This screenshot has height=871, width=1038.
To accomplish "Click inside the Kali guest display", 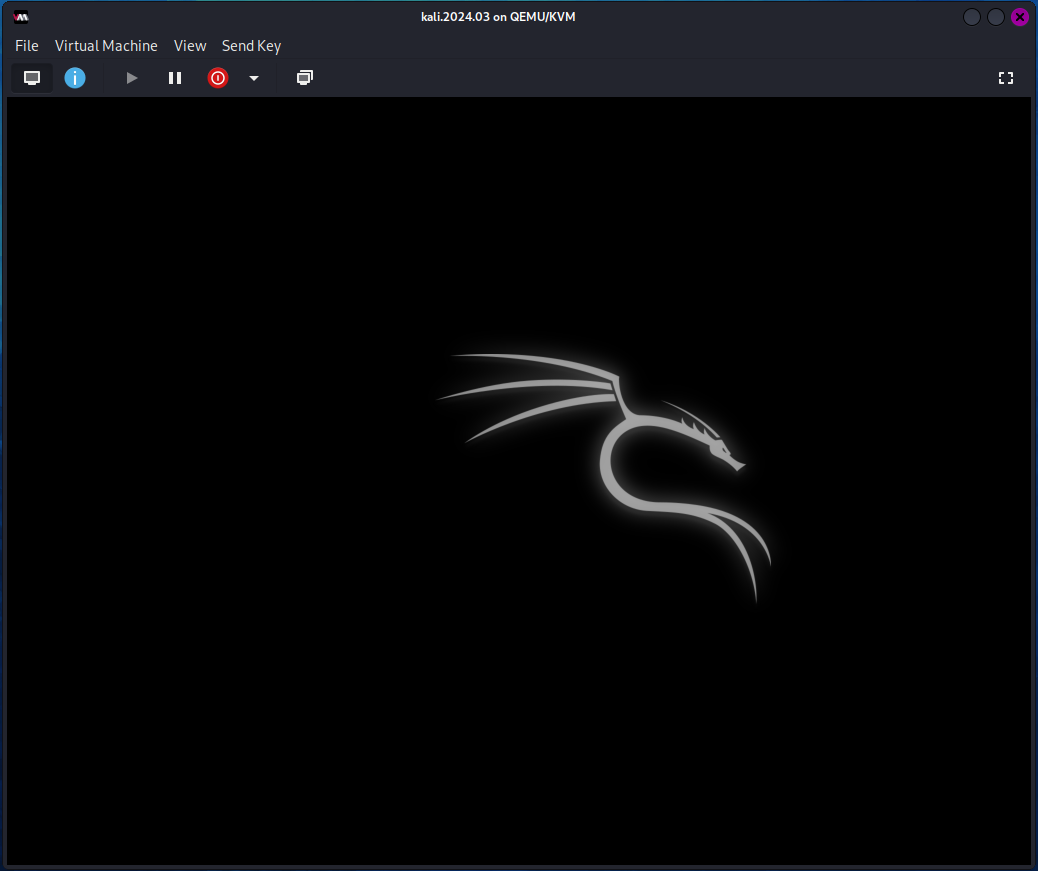I will [519, 481].
